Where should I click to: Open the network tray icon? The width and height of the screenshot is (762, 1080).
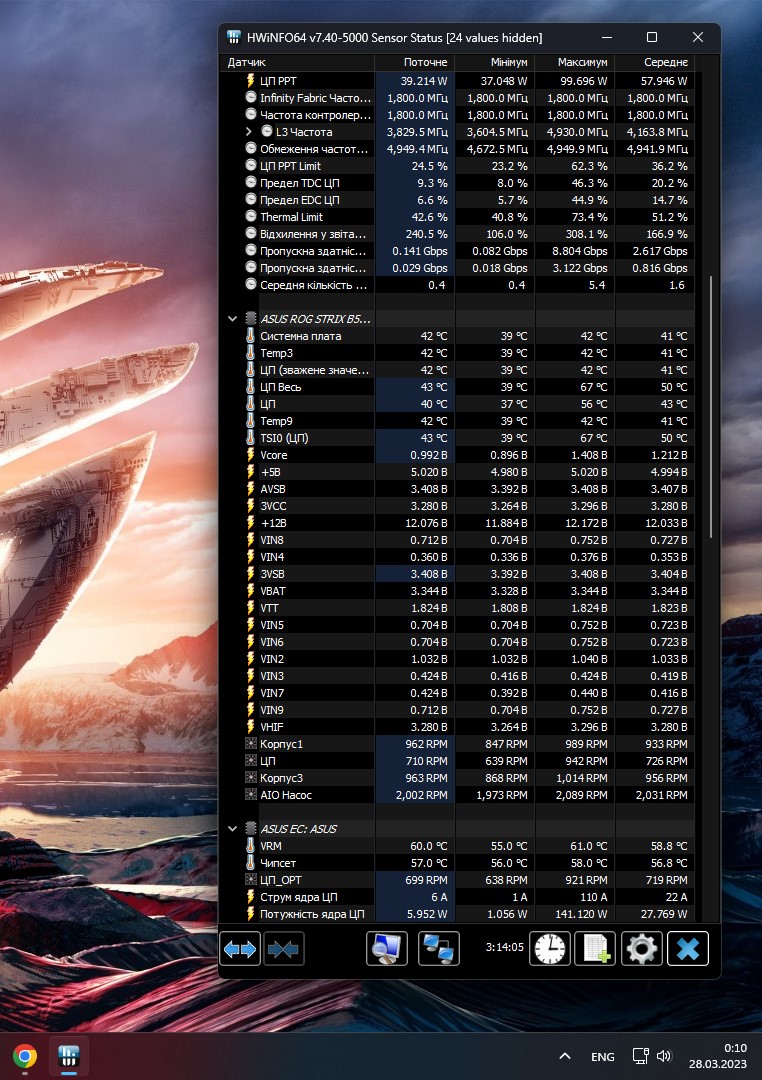(x=641, y=1056)
